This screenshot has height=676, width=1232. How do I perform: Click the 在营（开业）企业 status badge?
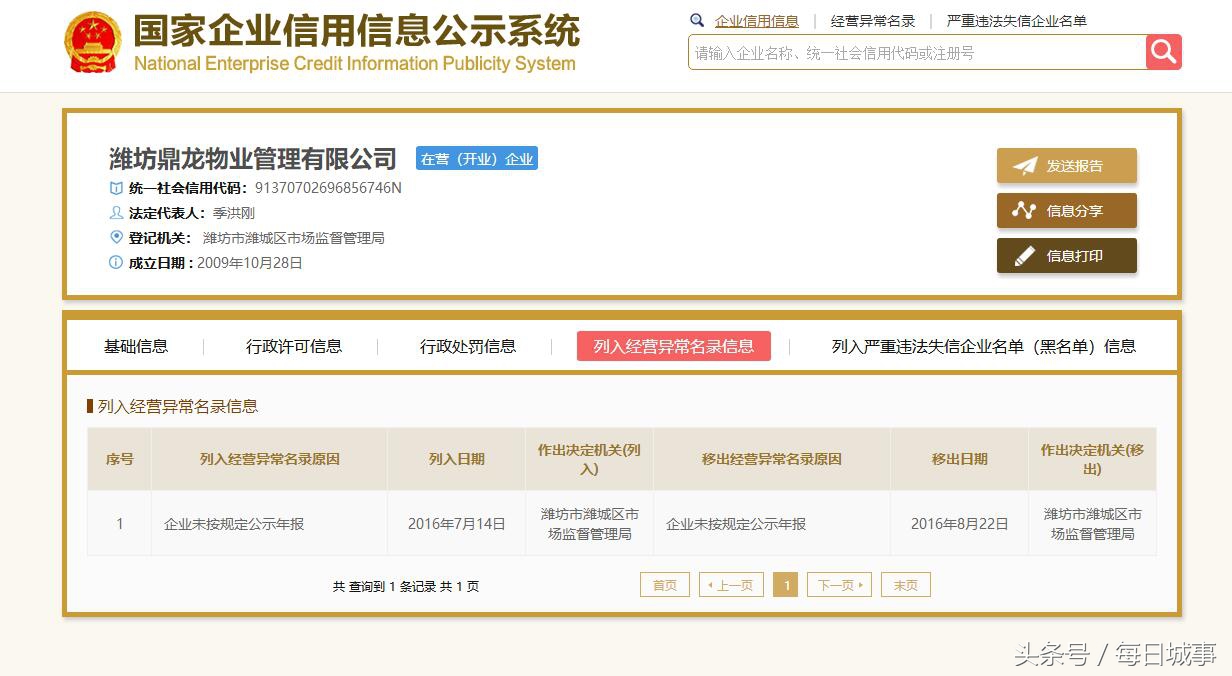(x=477, y=157)
